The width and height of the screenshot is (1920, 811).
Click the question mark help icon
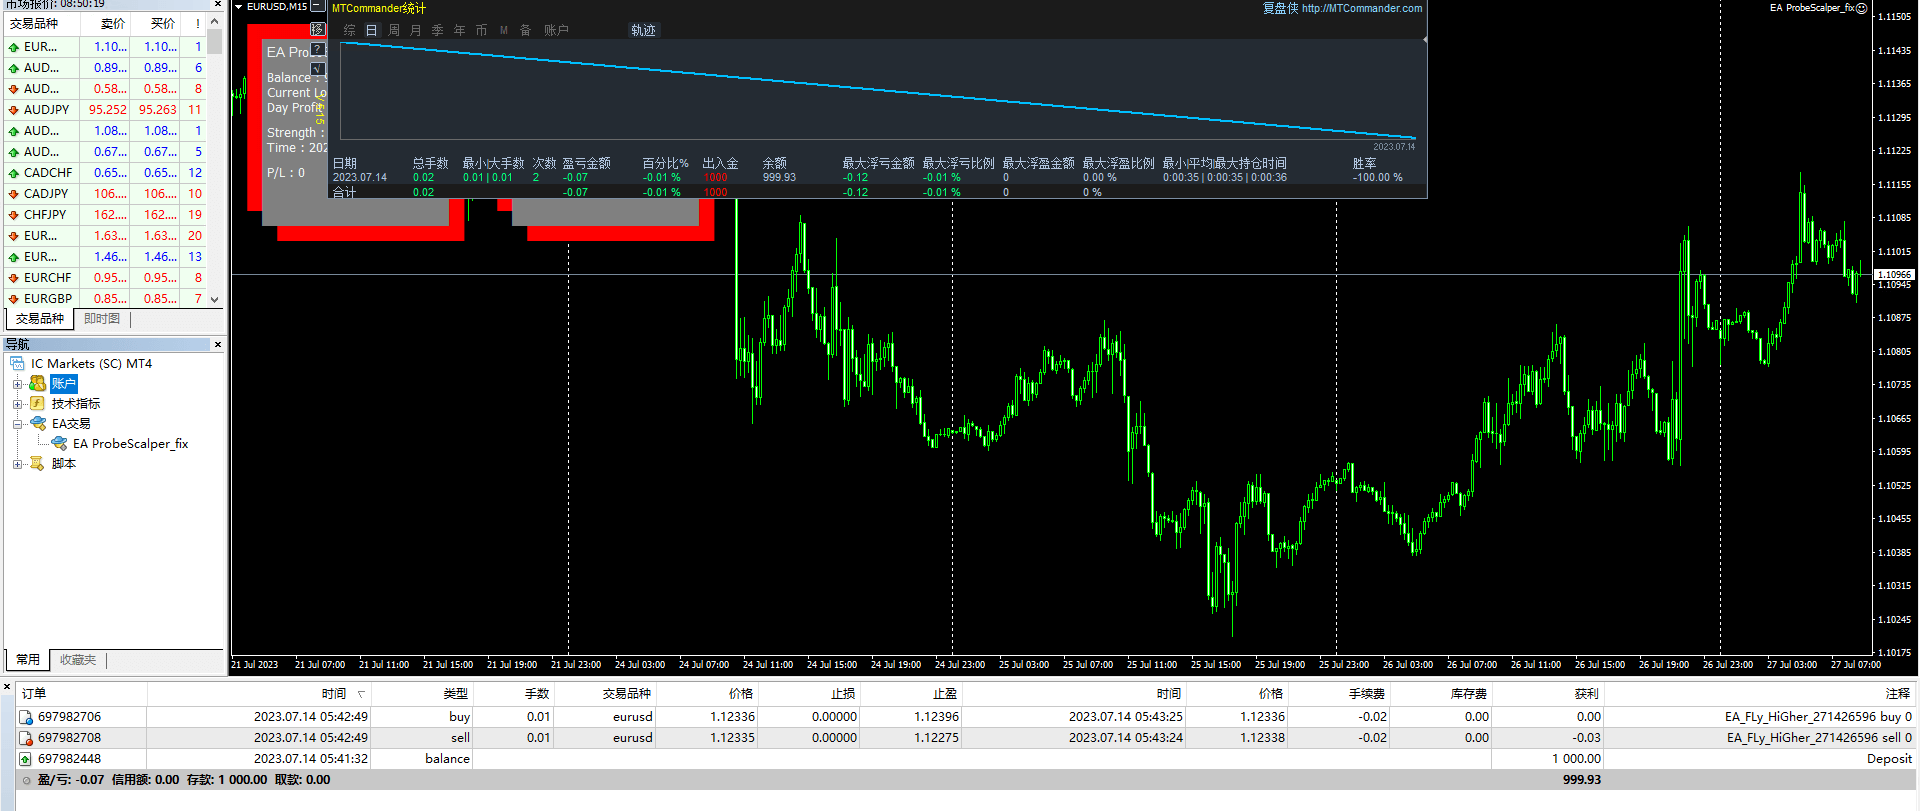[x=318, y=49]
